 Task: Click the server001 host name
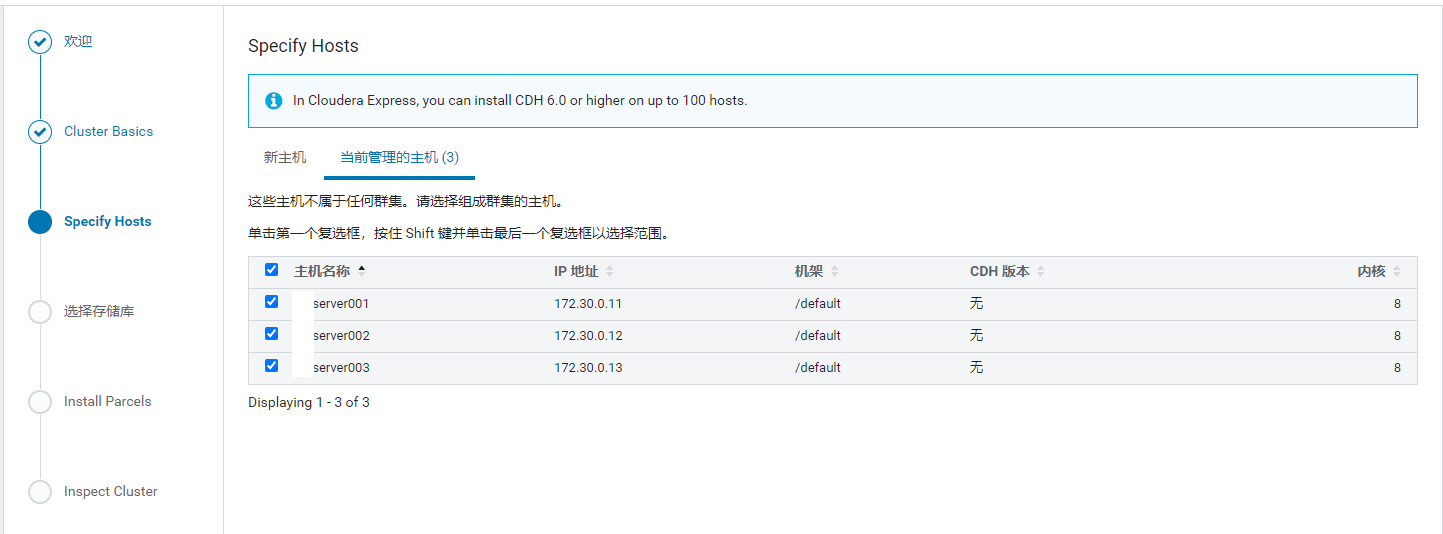tap(342, 304)
